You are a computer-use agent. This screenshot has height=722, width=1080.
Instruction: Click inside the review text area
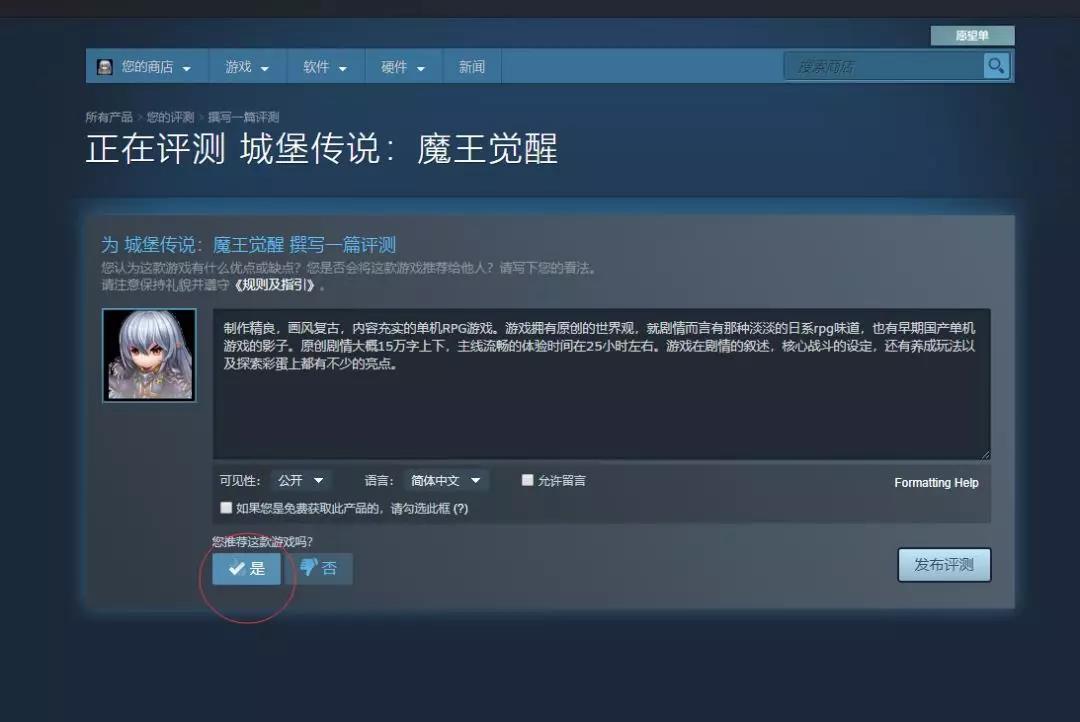click(x=601, y=384)
